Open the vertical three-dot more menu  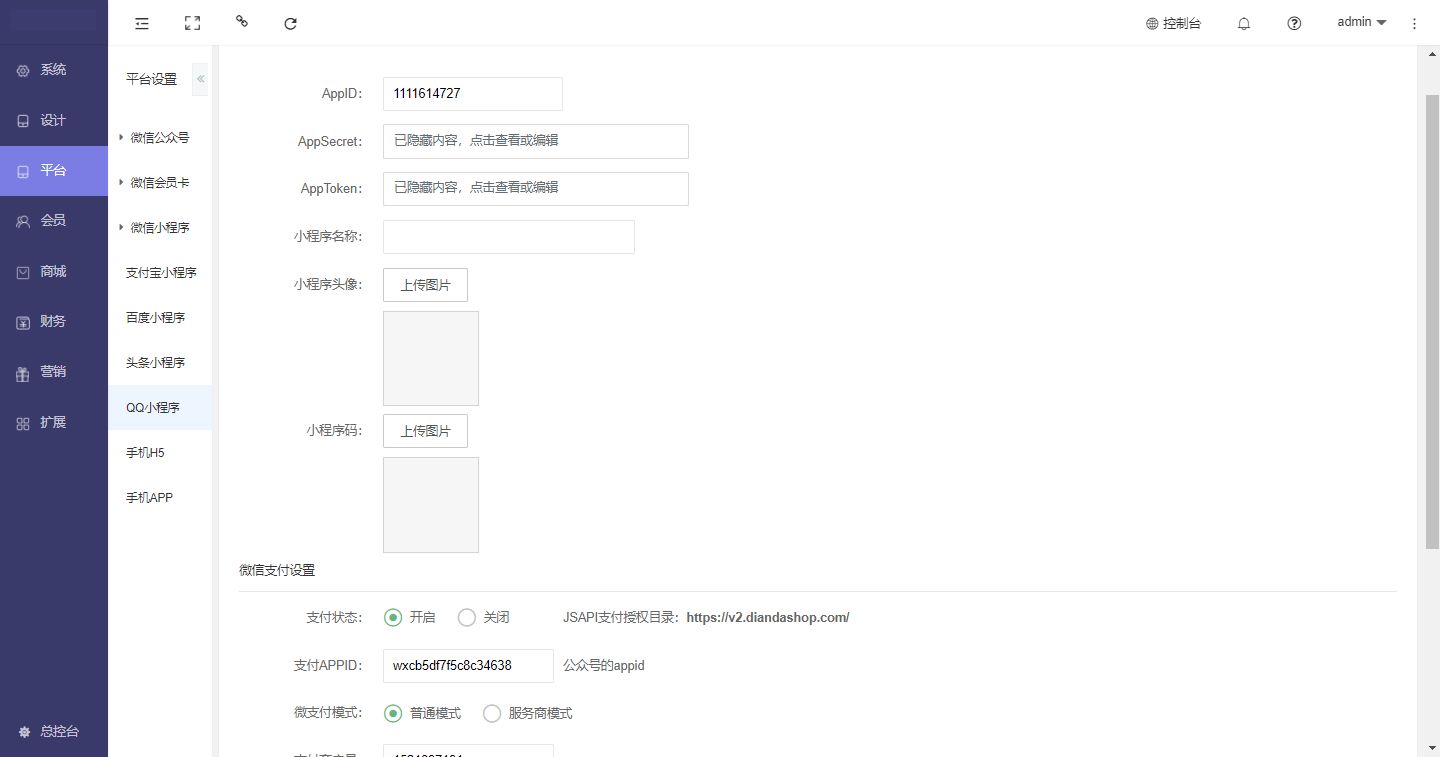(1414, 23)
